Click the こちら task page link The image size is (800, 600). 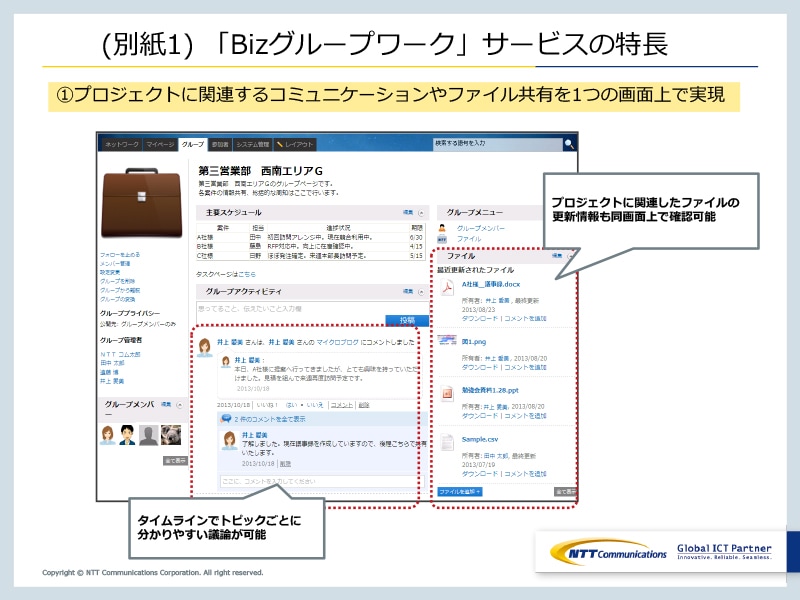(247, 274)
